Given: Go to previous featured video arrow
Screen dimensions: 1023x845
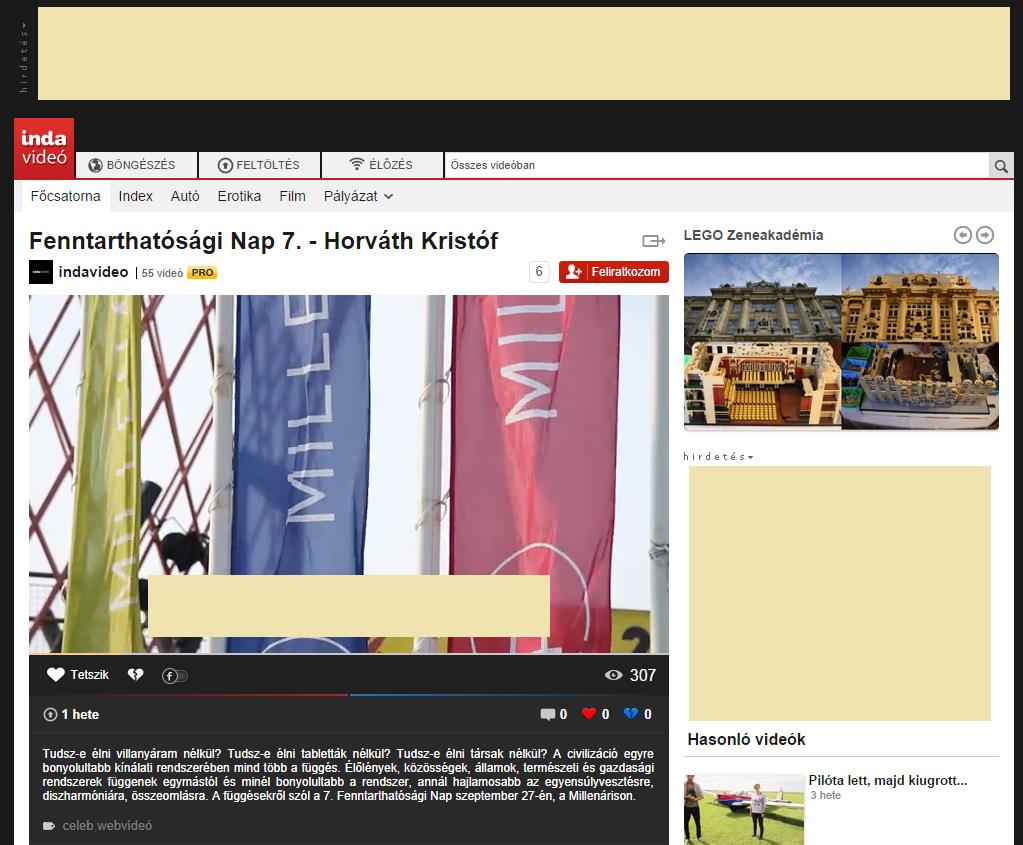Looking at the screenshot, I should [x=962, y=235].
